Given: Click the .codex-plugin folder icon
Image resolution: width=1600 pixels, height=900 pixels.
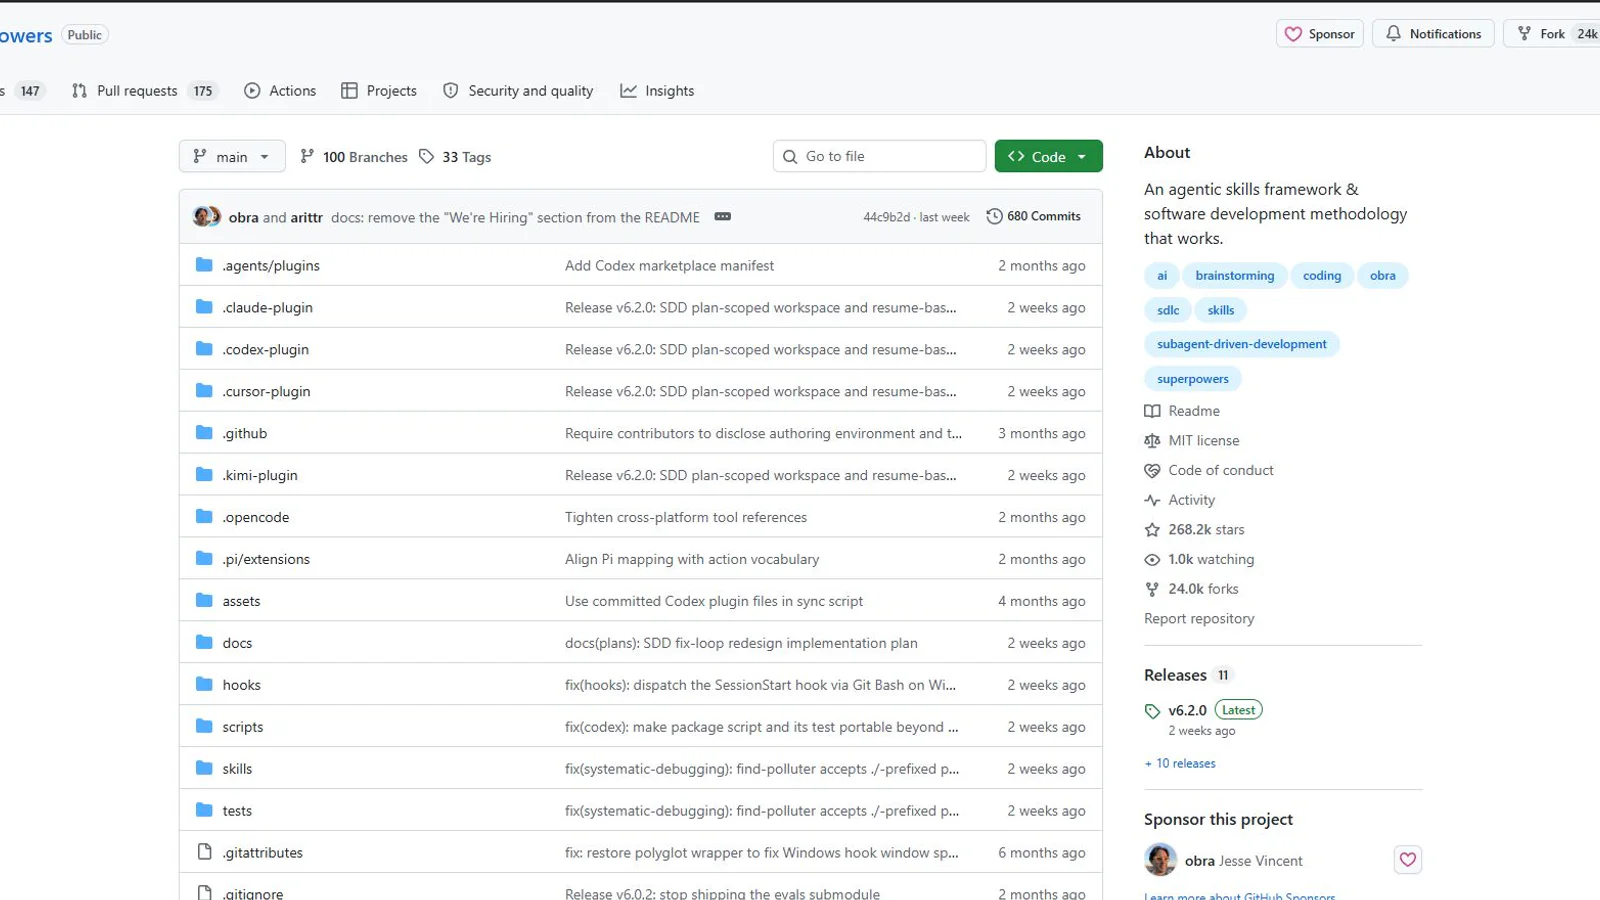Looking at the screenshot, I should point(204,349).
